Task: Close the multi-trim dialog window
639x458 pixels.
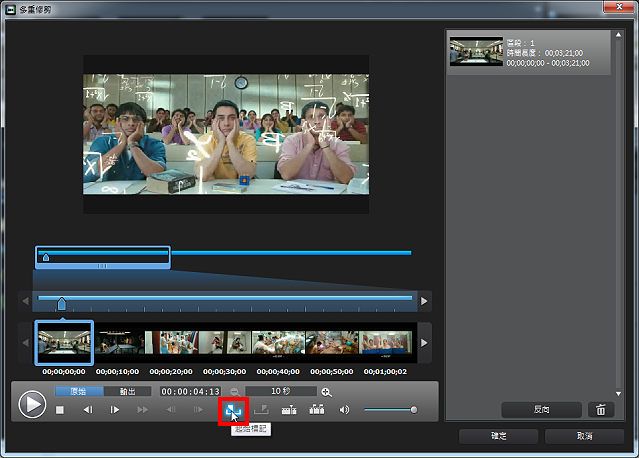Action: [619, 7]
